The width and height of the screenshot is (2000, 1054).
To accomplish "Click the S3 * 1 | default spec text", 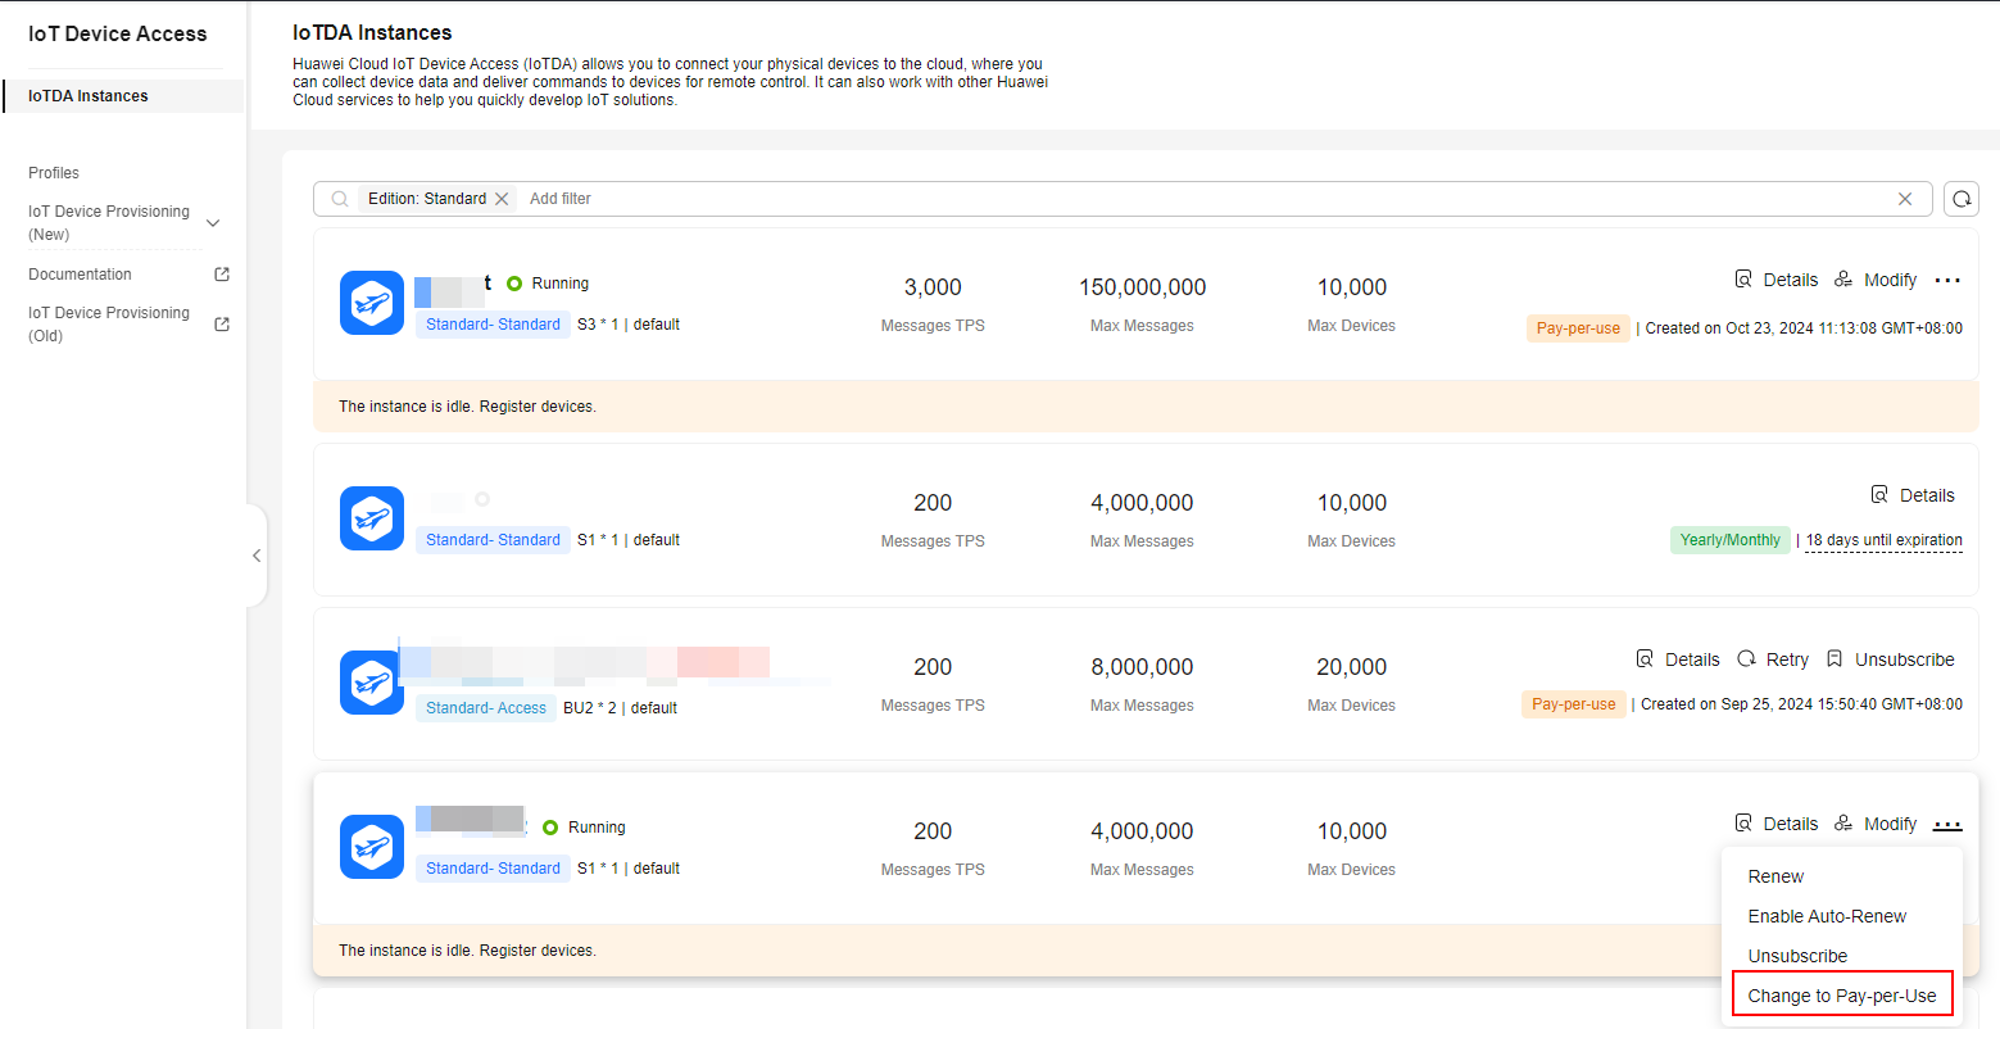I will (628, 324).
